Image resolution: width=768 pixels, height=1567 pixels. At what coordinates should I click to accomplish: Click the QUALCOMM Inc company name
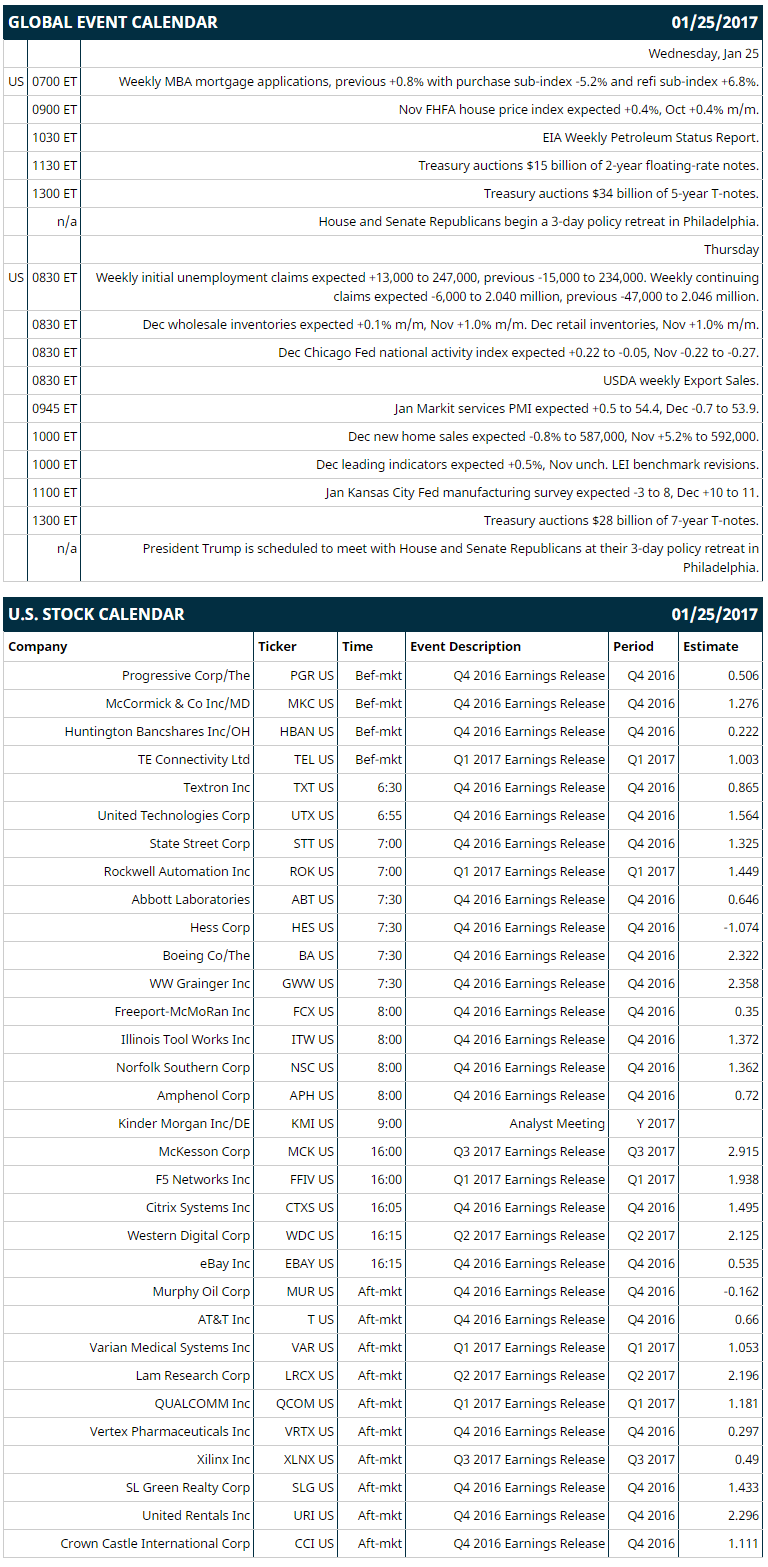click(x=202, y=1404)
